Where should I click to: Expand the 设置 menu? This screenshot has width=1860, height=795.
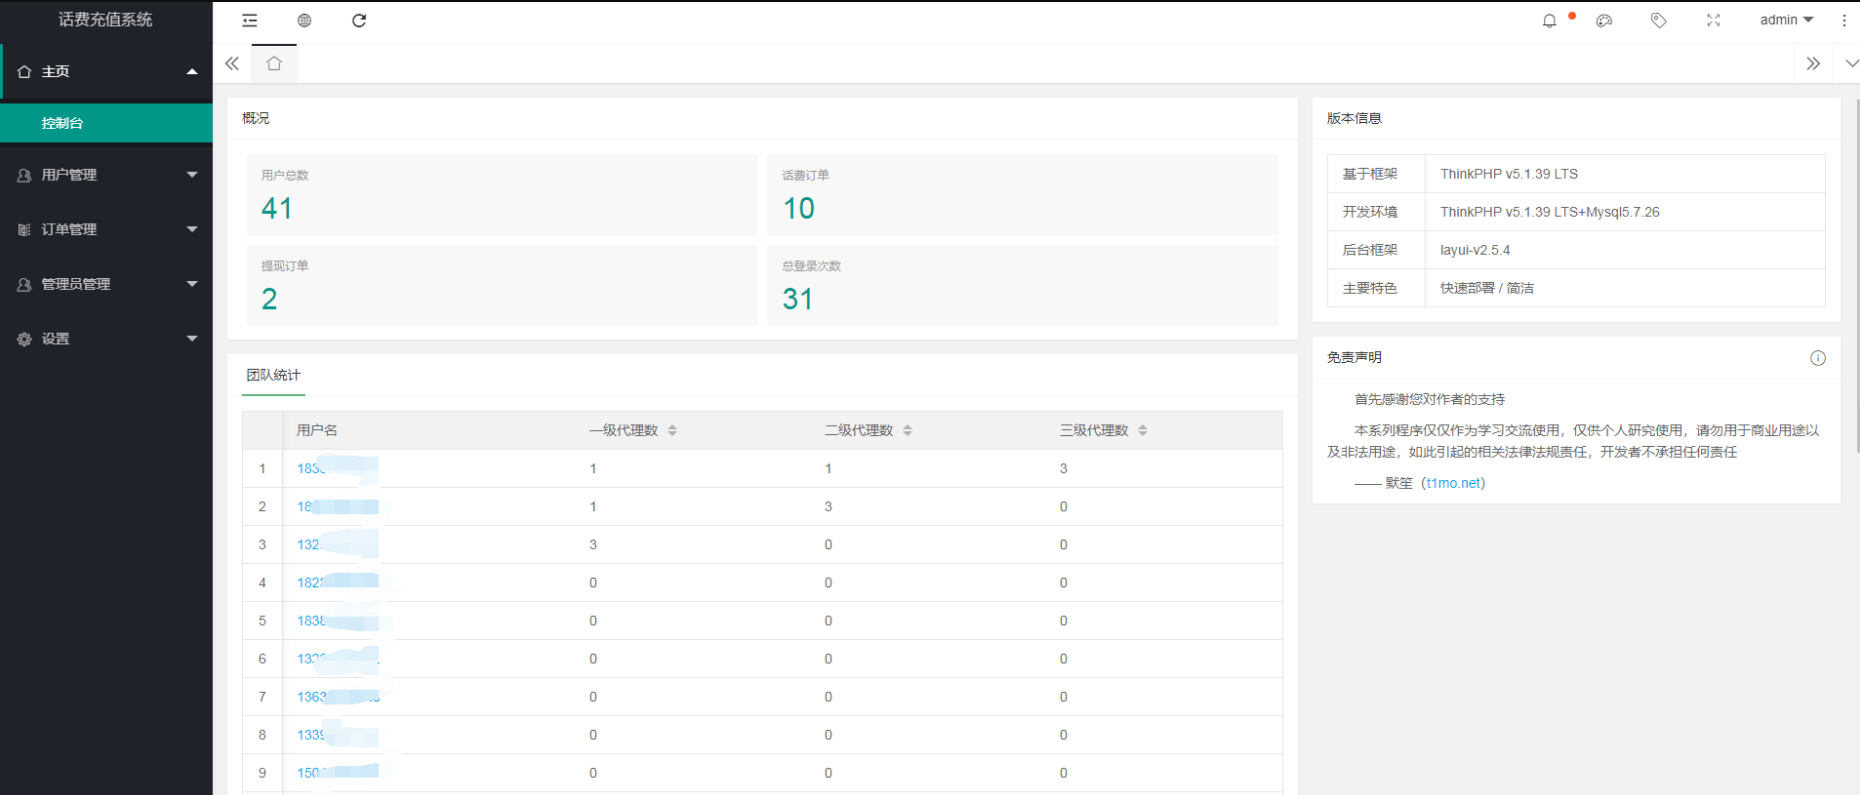pos(192,339)
